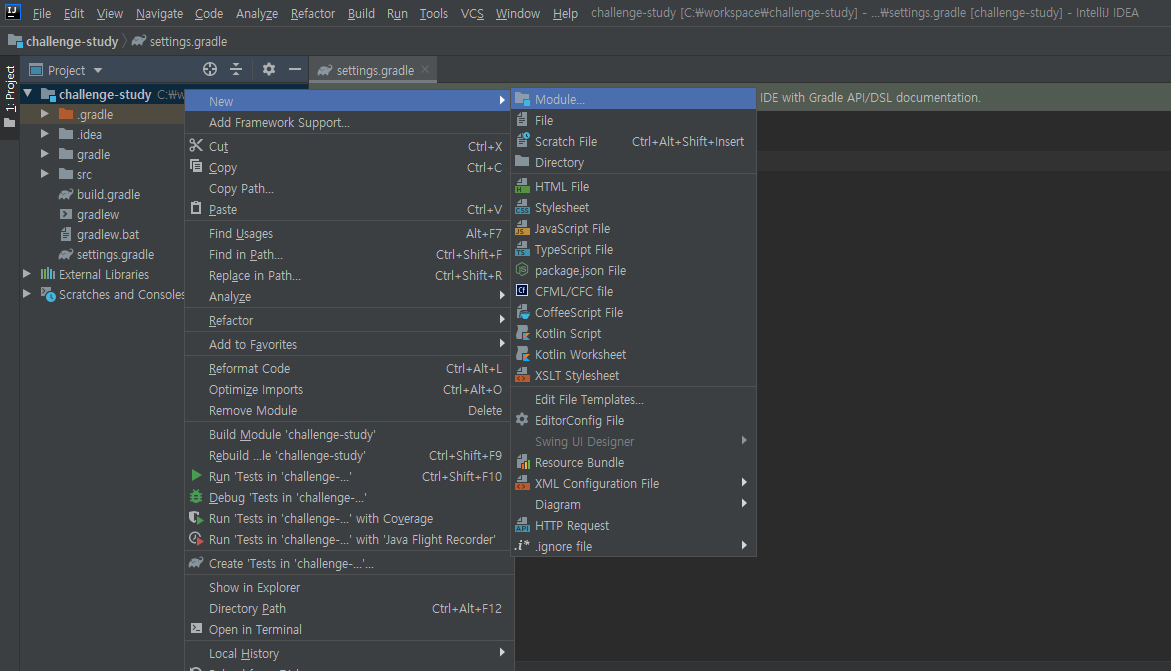Open Local History submenu
Image resolution: width=1171 pixels, height=671 pixels.
(349, 653)
